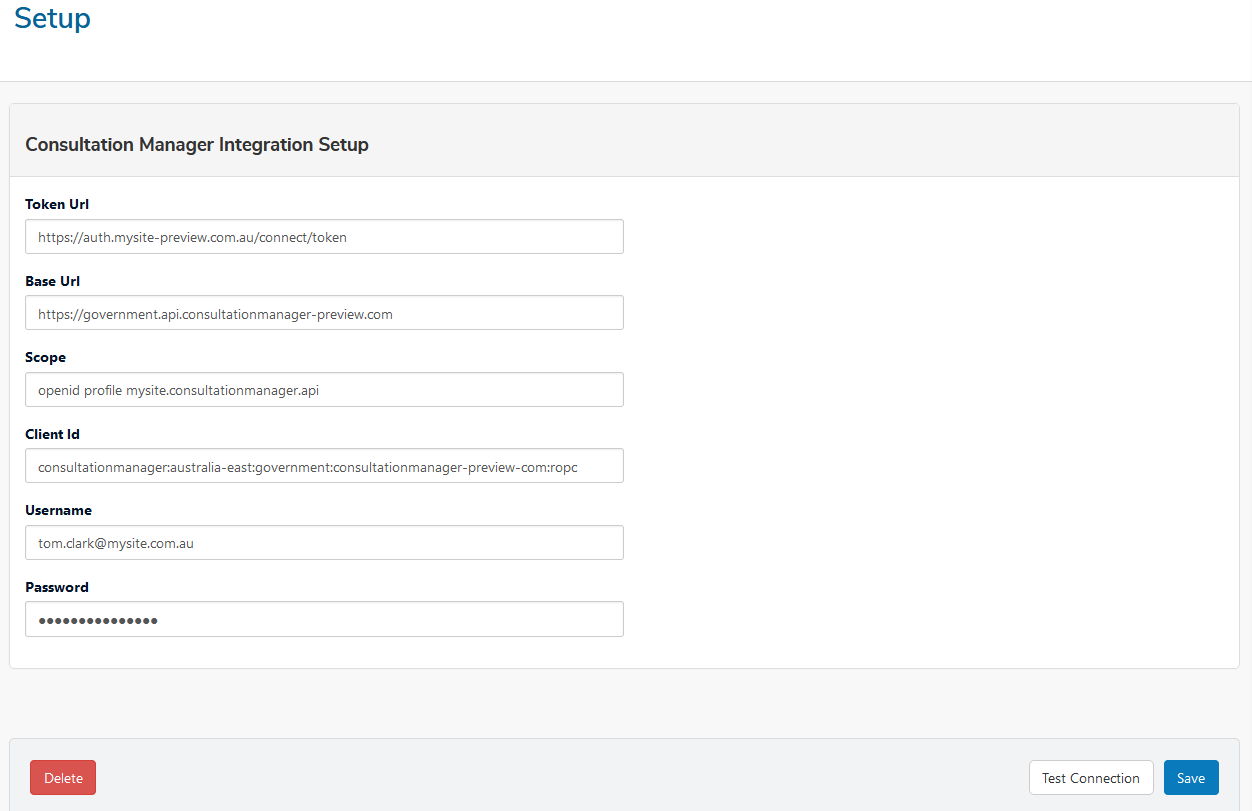Focus the Scope input field
The height and width of the screenshot is (811, 1252).
click(x=324, y=390)
